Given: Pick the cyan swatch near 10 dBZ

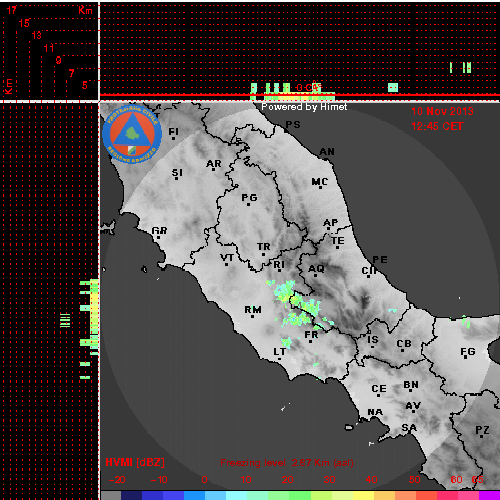Looking at the screenshot, I should click(236, 495).
